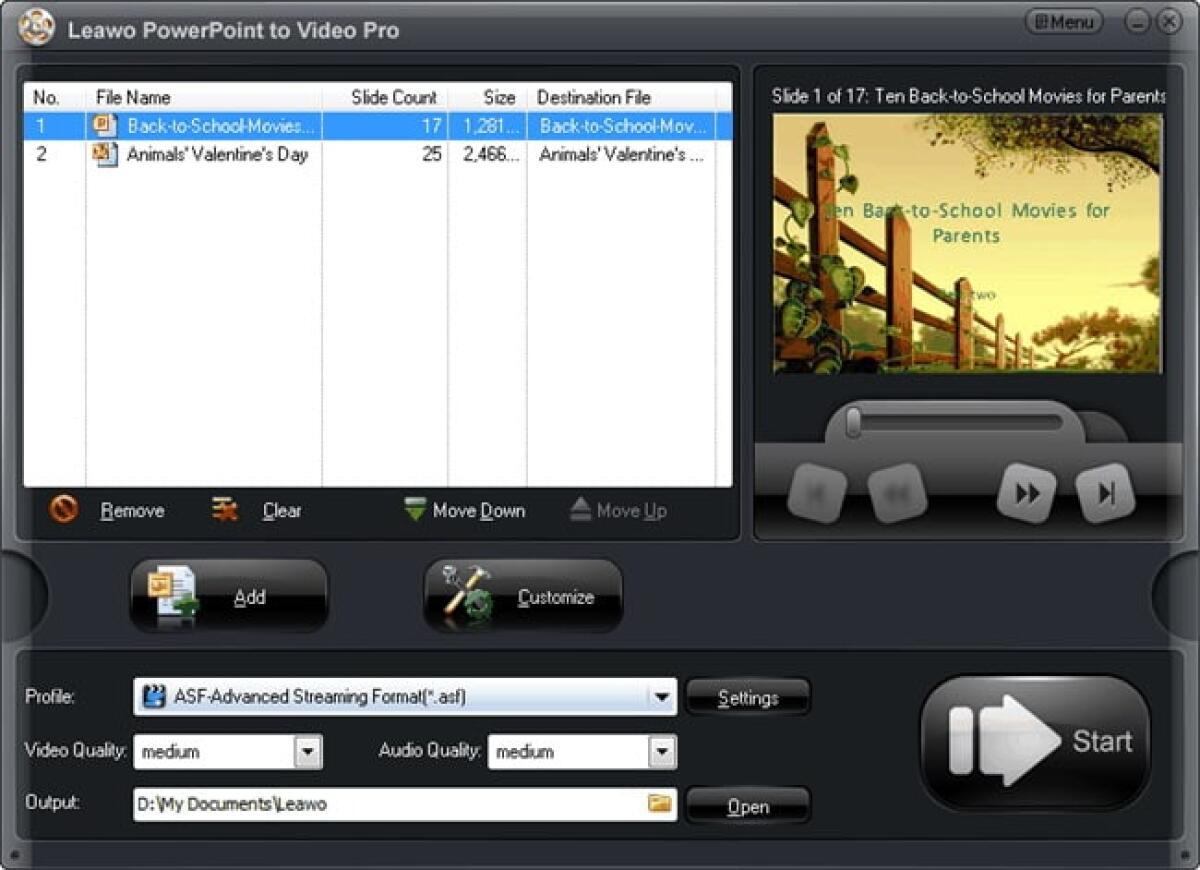Image resolution: width=1200 pixels, height=870 pixels.
Task: Click the Profile format icon beside ASF
Action: 152,696
